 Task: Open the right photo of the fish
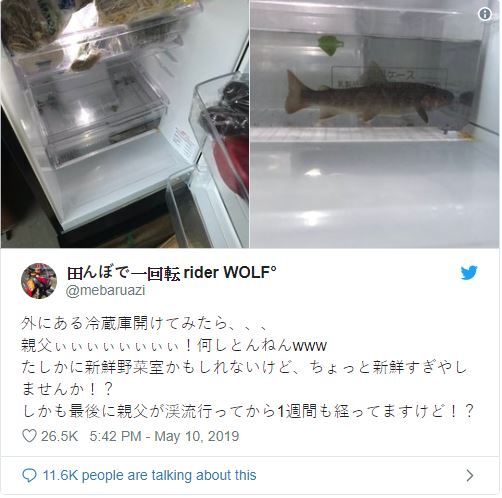375,124
